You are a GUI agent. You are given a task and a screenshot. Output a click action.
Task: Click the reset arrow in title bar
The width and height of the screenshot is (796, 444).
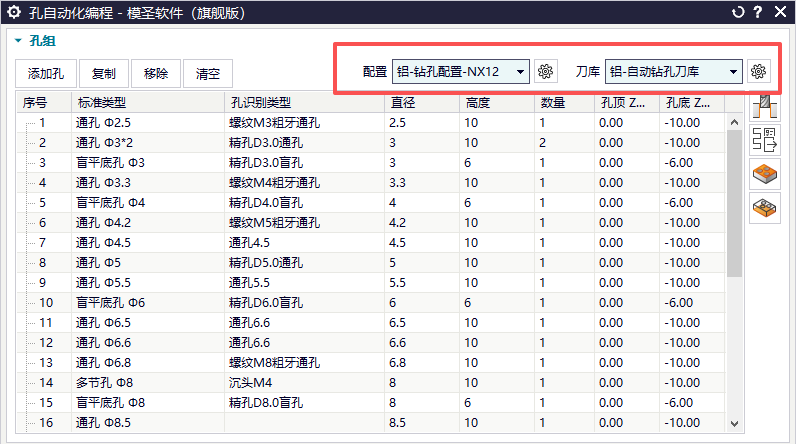click(738, 12)
